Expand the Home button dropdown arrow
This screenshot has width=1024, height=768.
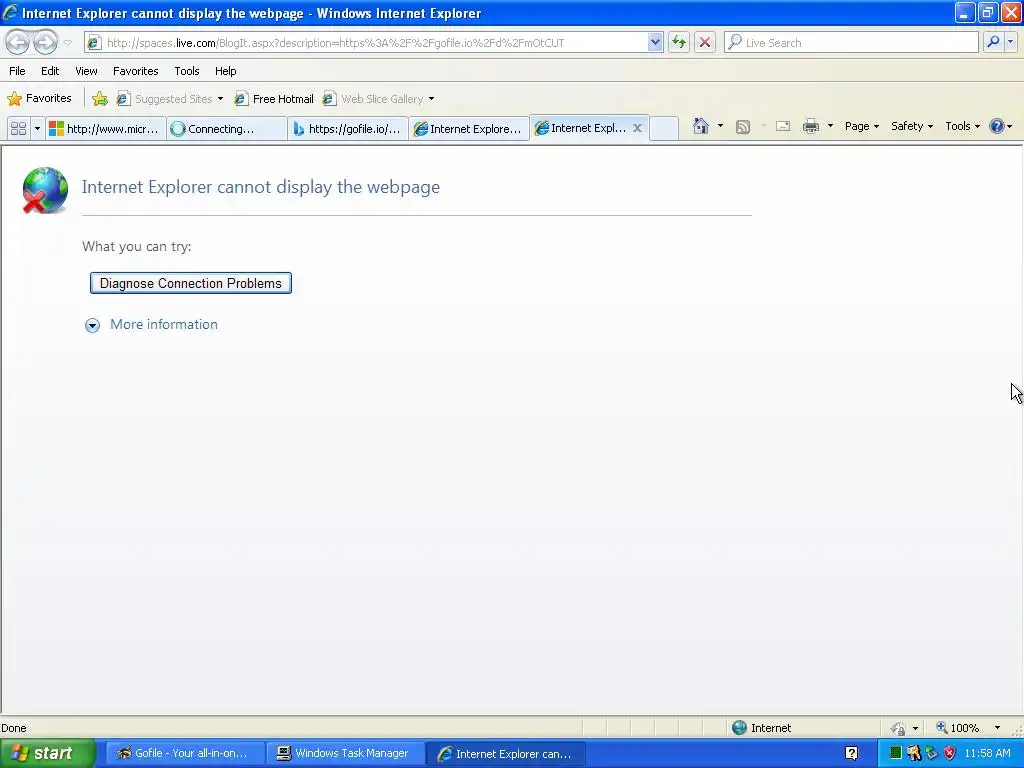point(720,126)
